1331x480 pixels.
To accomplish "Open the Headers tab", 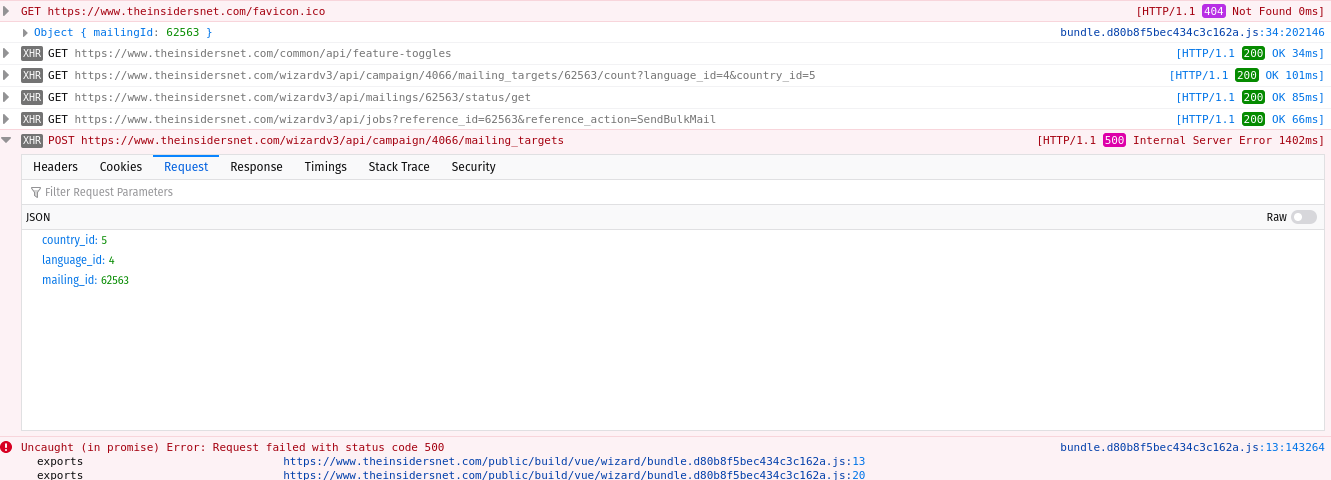I will pyautogui.click(x=55, y=167).
